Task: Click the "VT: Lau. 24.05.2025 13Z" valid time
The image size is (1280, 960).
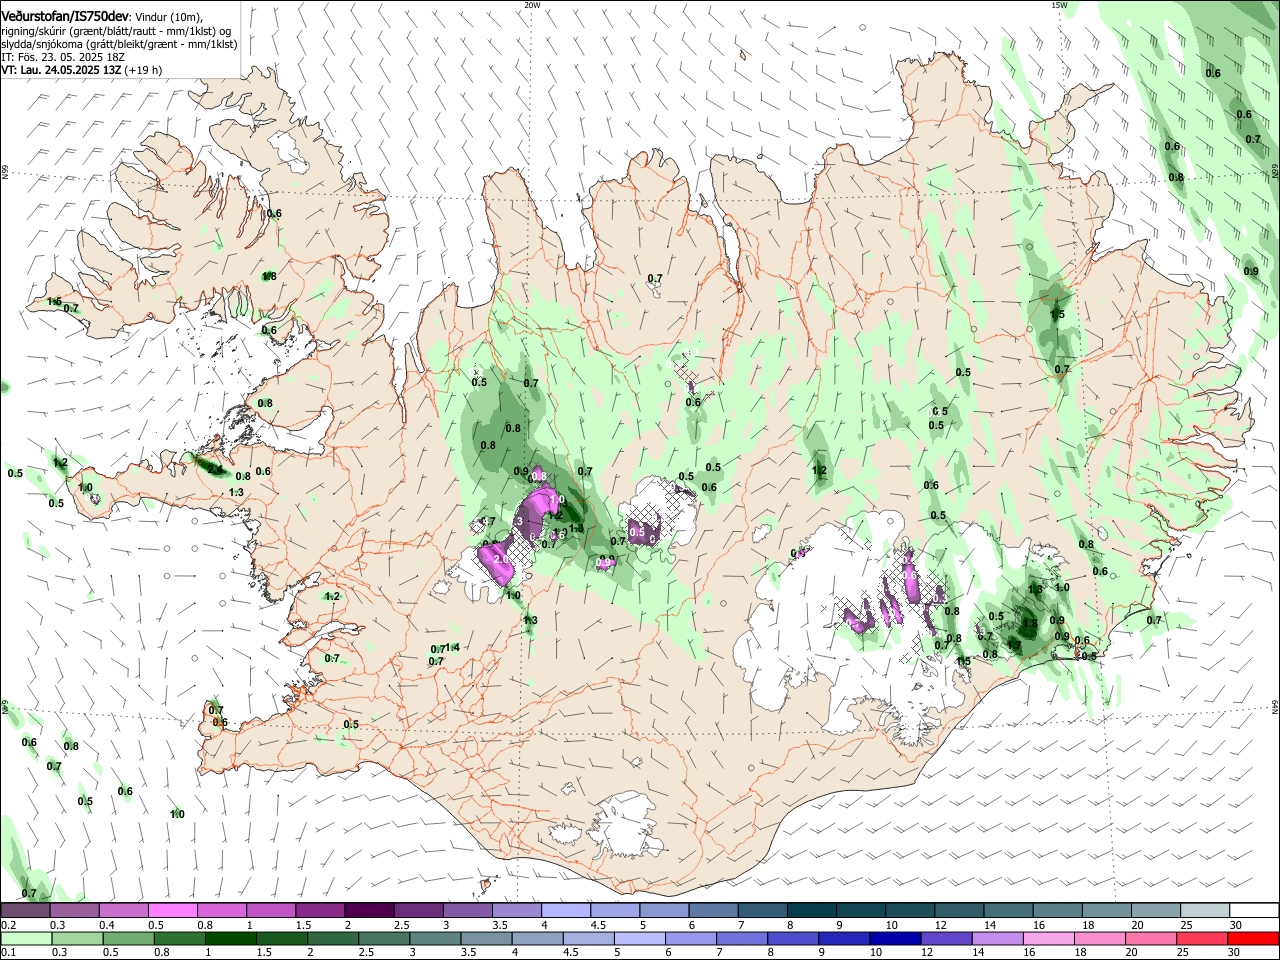Action: [62, 70]
